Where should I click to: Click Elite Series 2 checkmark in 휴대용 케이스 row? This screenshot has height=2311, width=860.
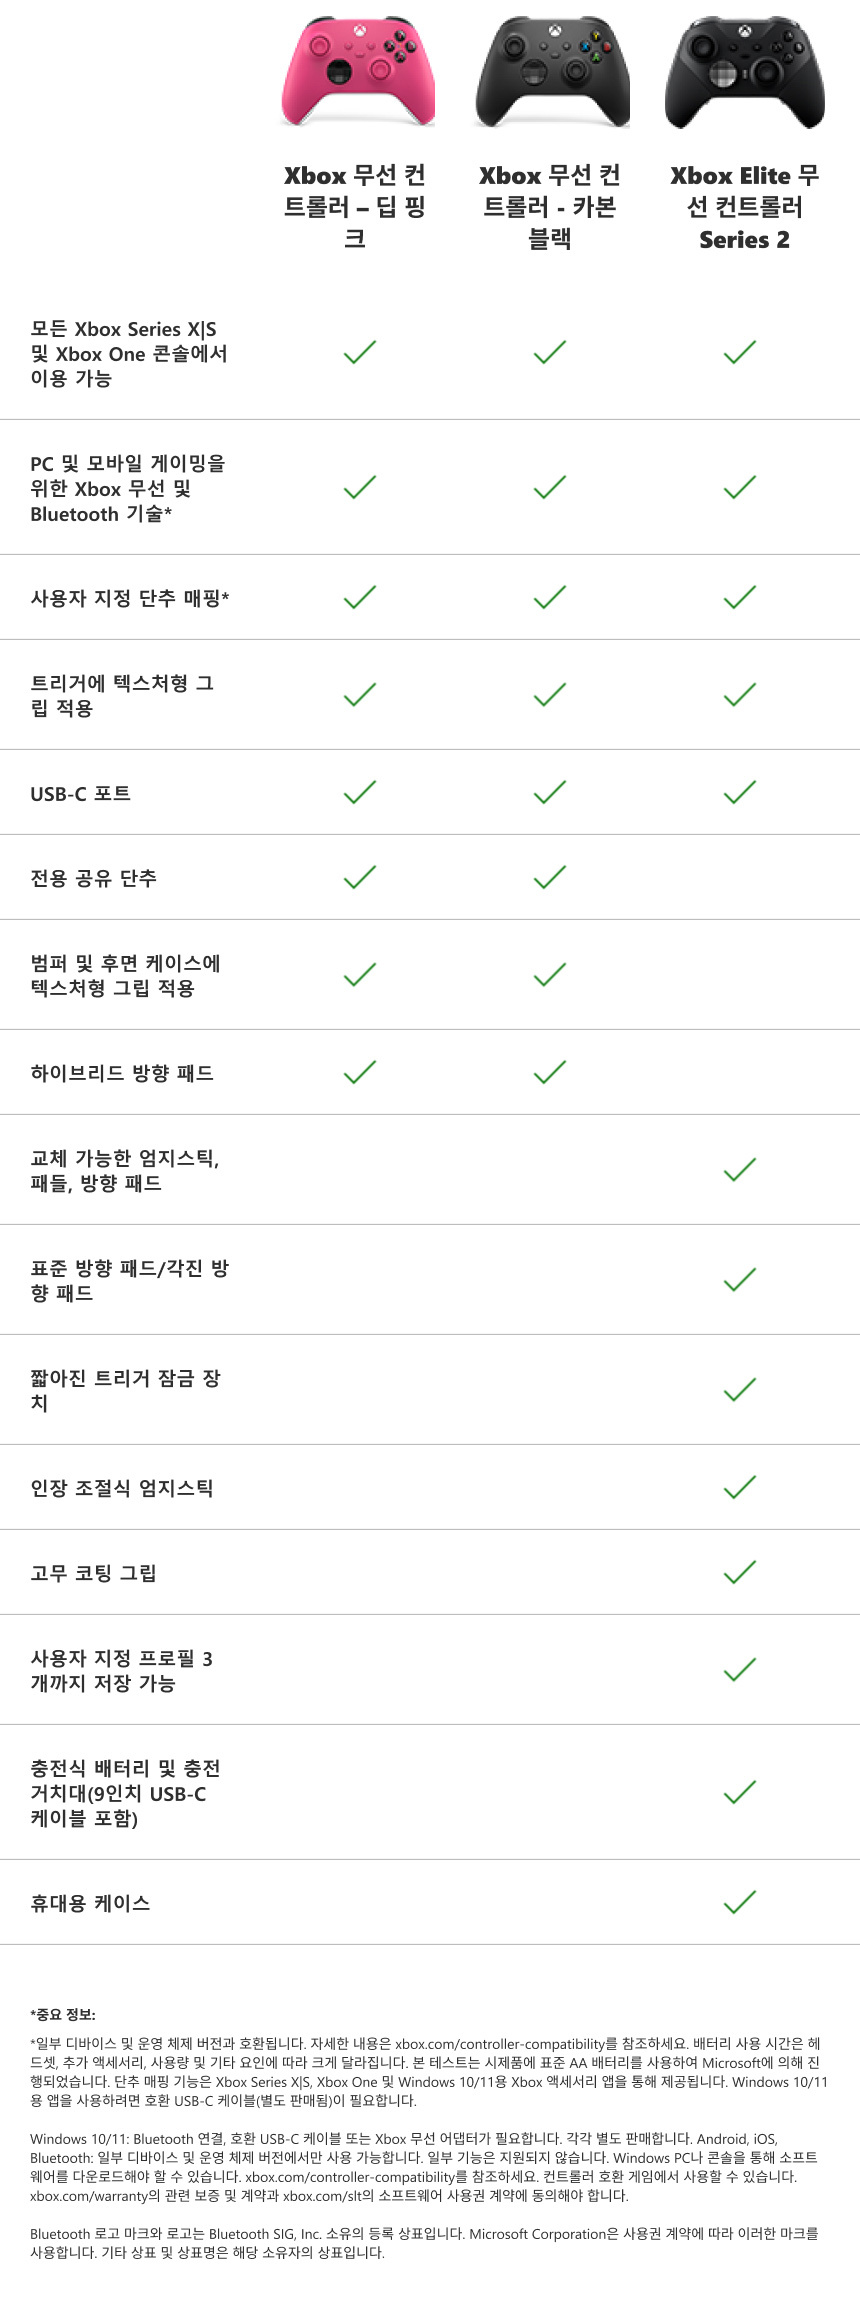click(740, 1902)
